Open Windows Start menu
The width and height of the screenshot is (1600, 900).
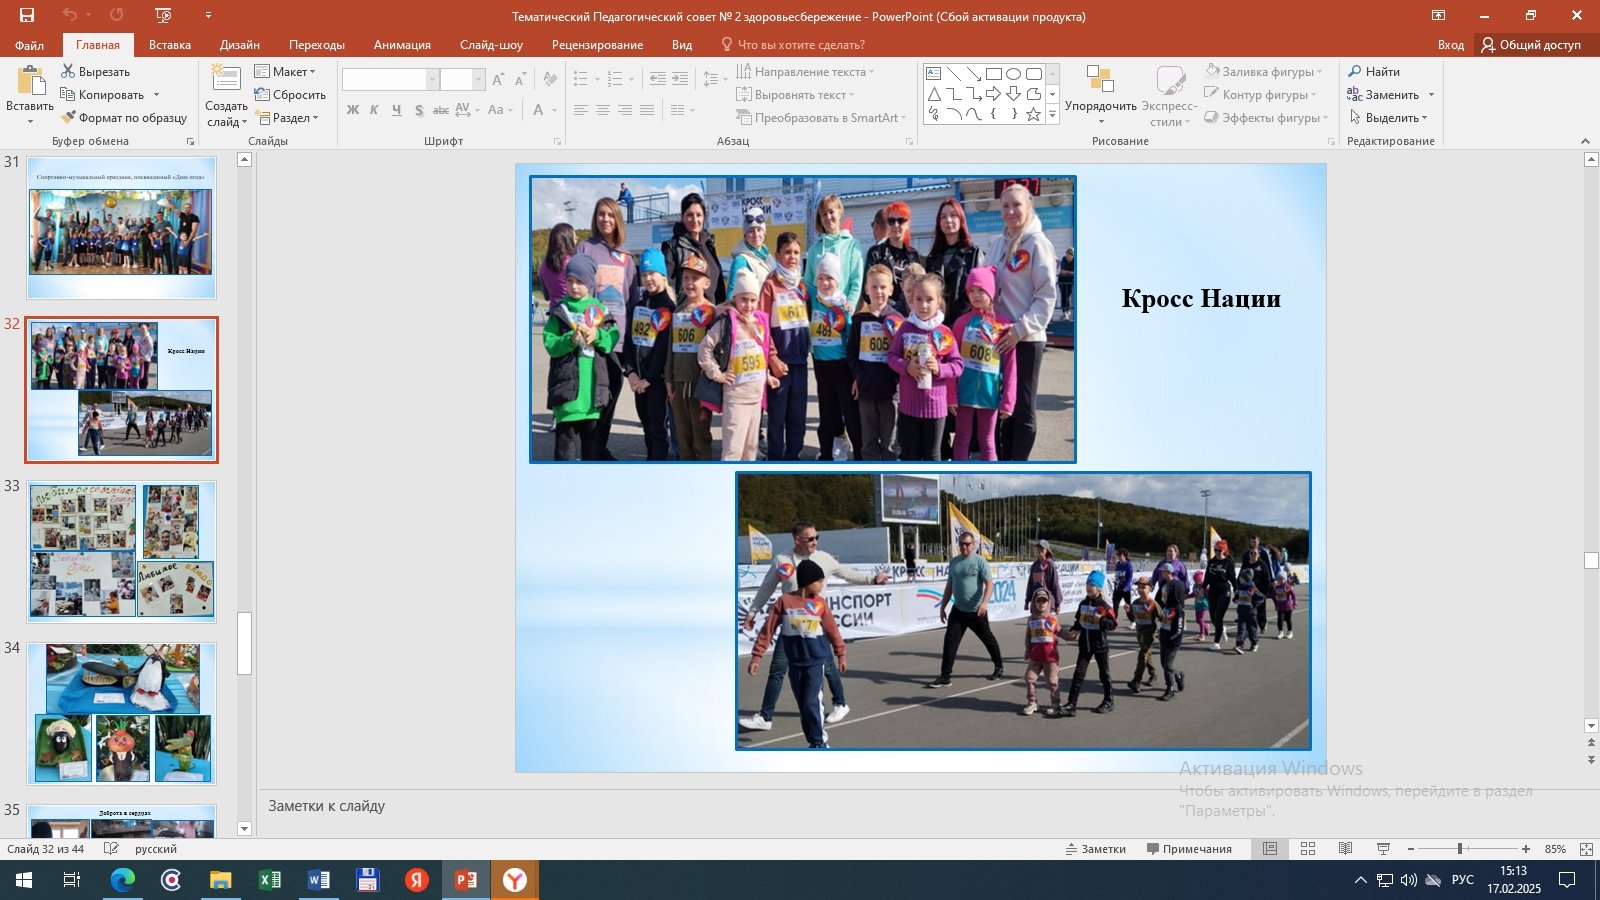pos(24,880)
